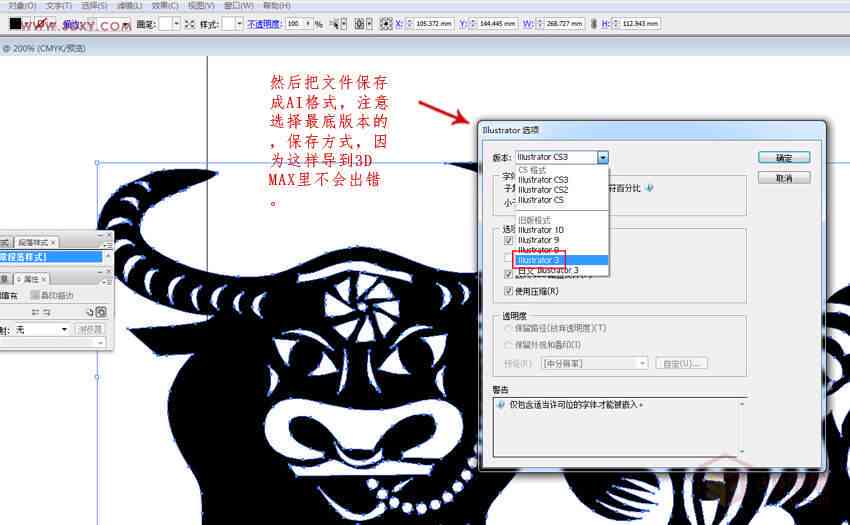Open the 版本 version dropdown arrow
This screenshot has width=850, height=525.
[x=603, y=157]
